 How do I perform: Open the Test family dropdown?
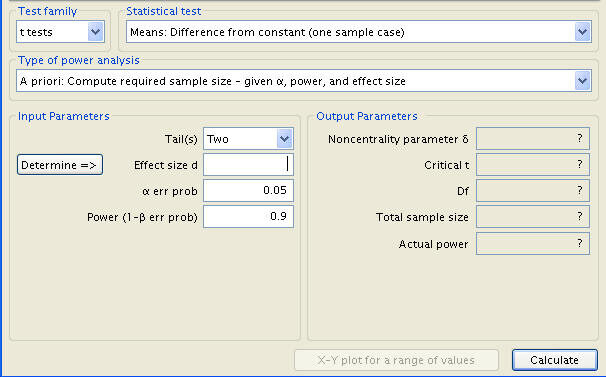[60, 32]
